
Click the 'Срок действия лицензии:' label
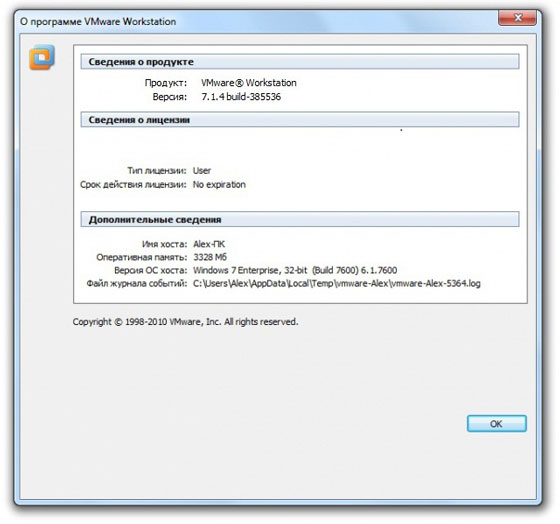pyautogui.click(x=133, y=185)
